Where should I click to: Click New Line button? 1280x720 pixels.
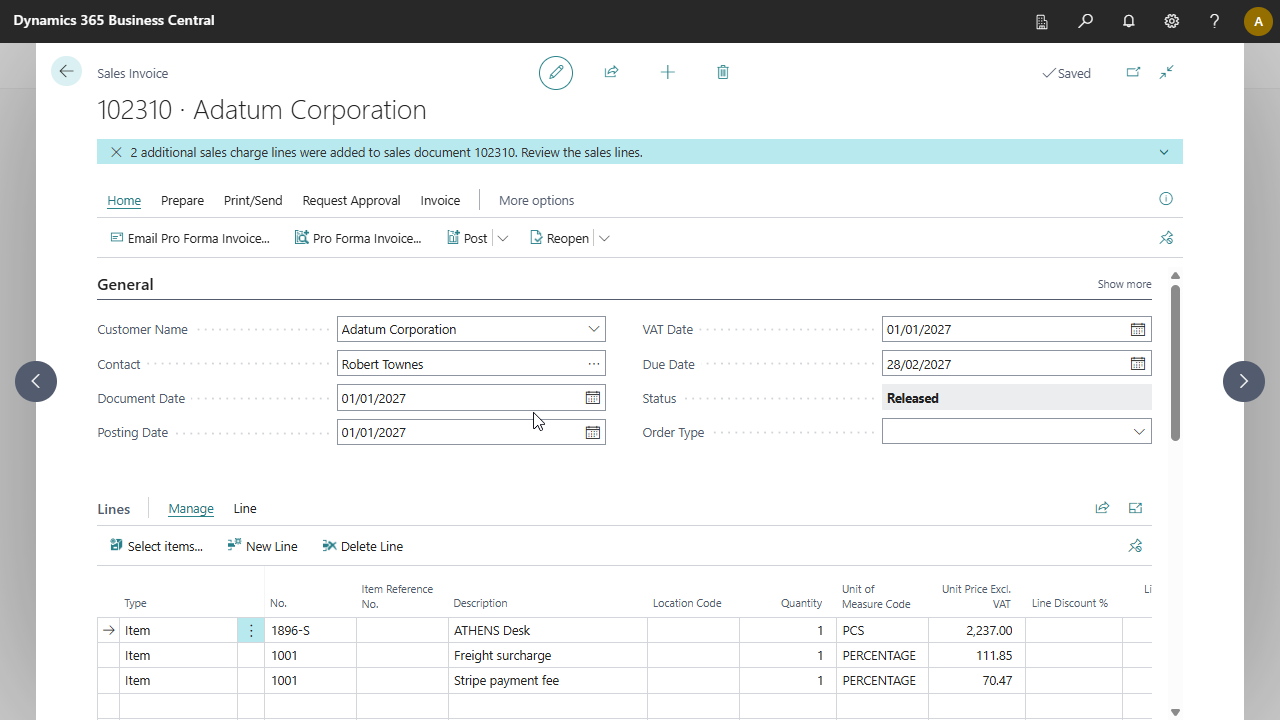(x=262, y=546)
